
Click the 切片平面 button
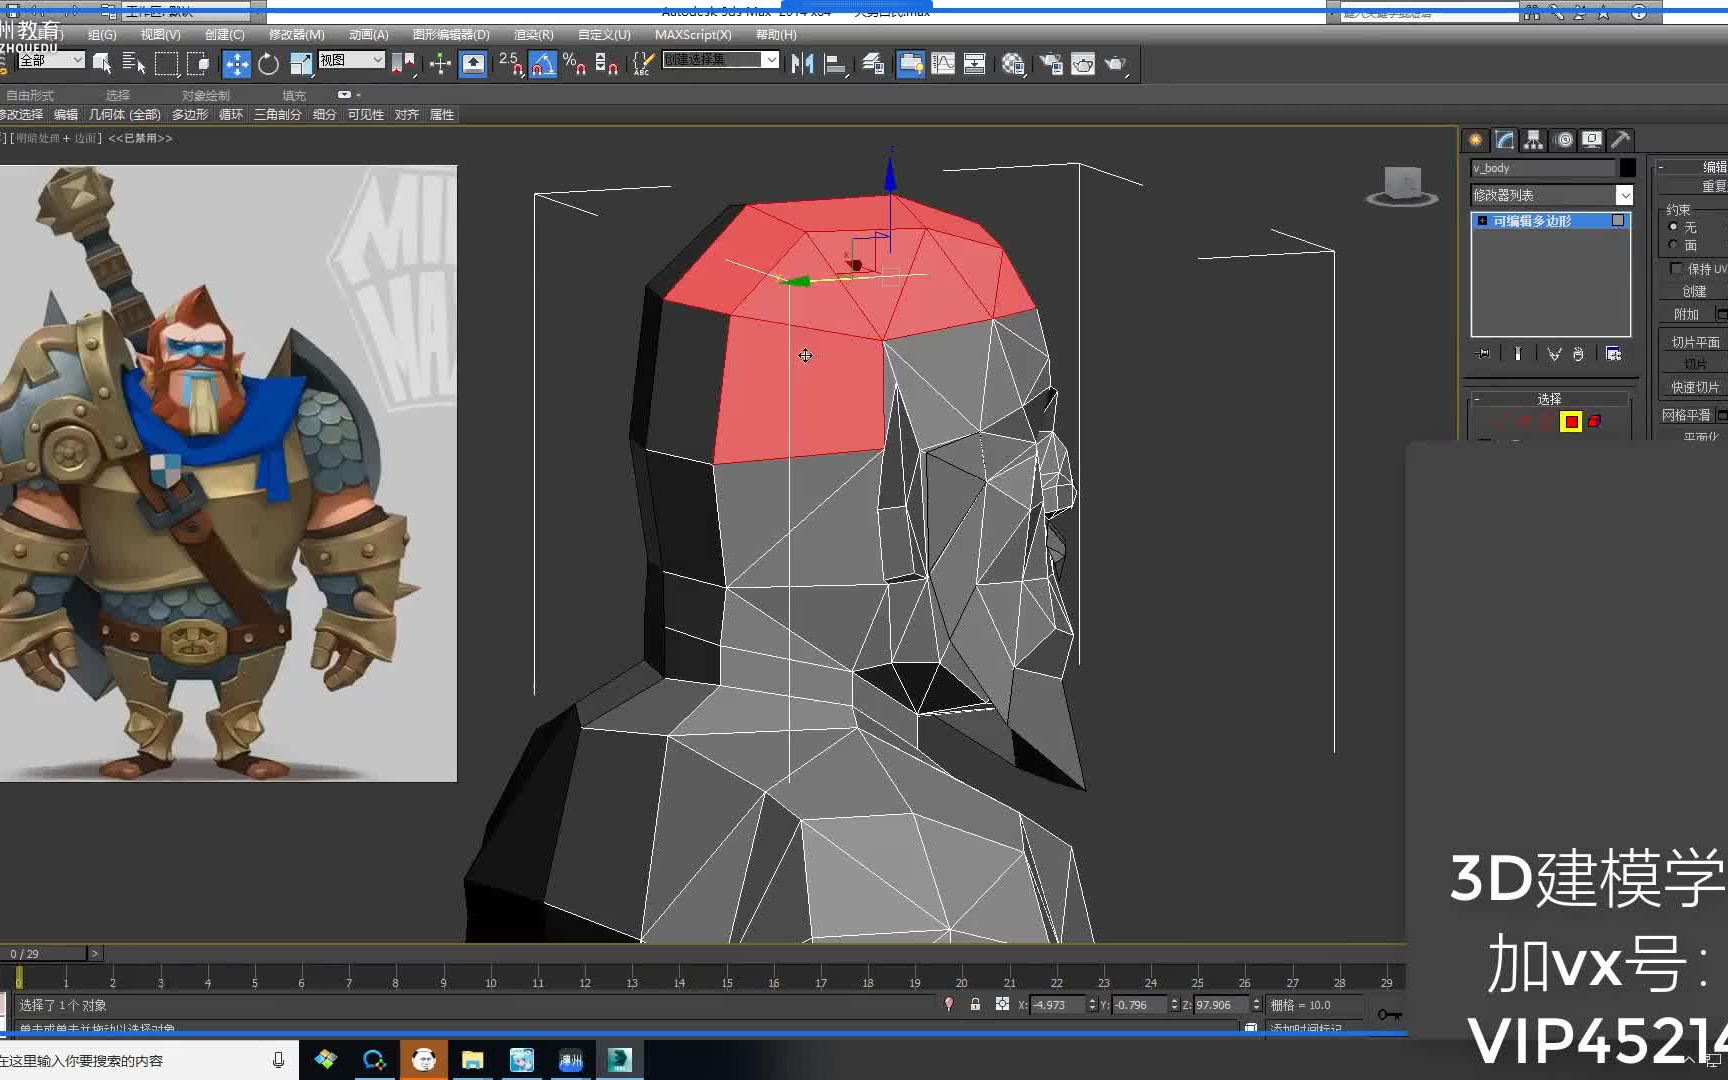point(1693,342)
